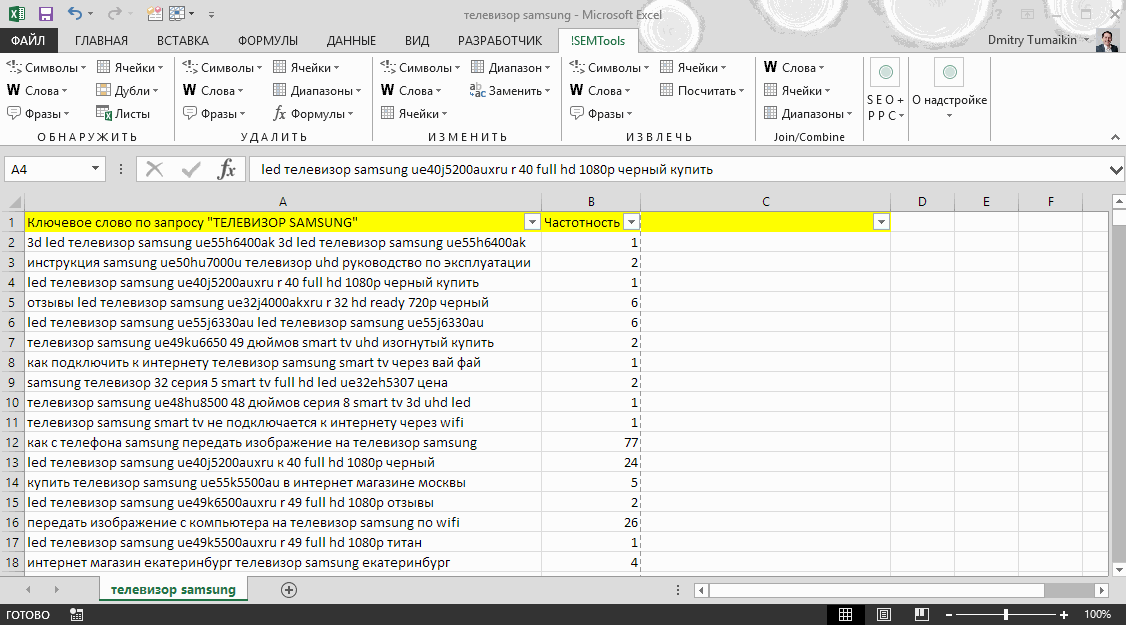This screenshot has width=1126, height=625.
Task: Open Слова menu in Join/Combine group
Action: click(x=794, y=68)
